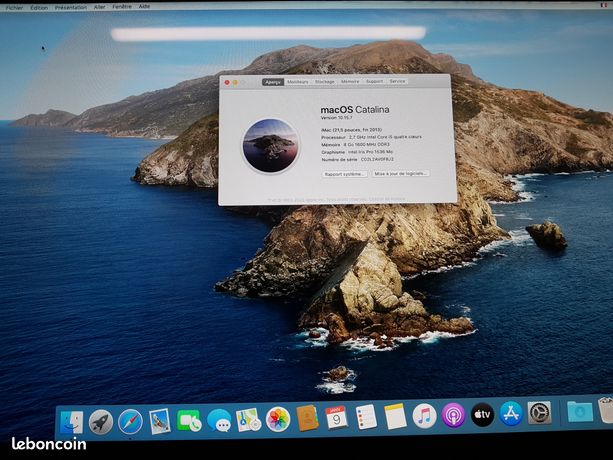Open Messages from the Dock
Image resolution: width=613 pixels, height=460 pixels.
219,421
